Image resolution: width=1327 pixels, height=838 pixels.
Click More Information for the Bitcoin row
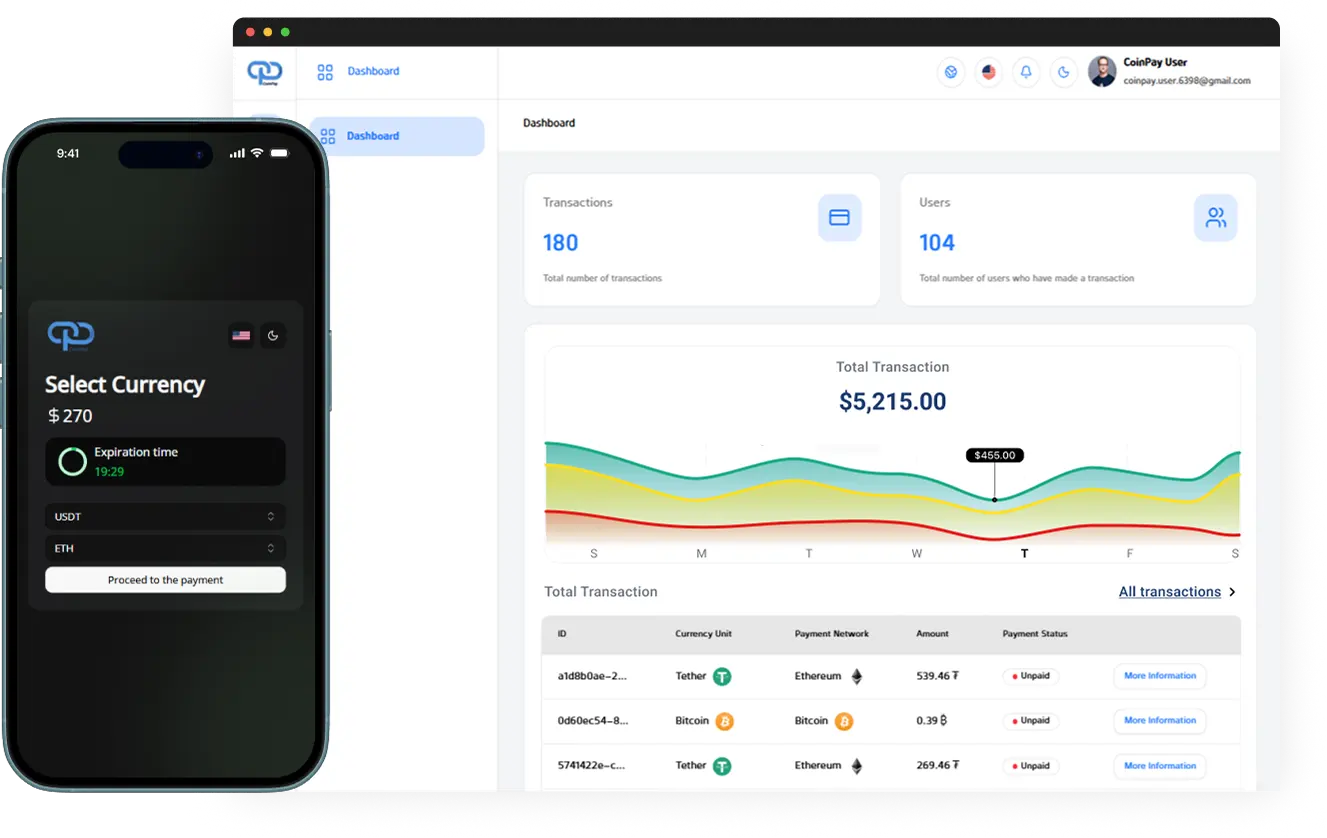point(1159,721)
